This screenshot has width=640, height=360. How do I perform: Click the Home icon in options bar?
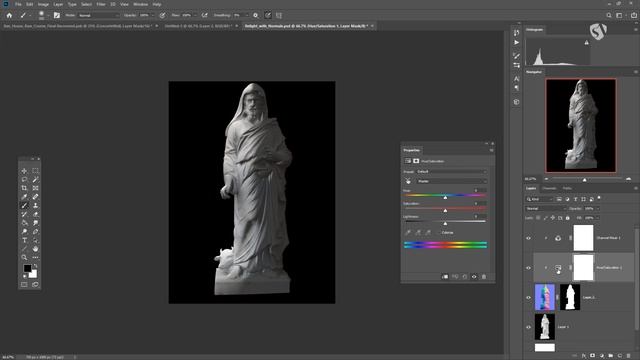(9, 15)
